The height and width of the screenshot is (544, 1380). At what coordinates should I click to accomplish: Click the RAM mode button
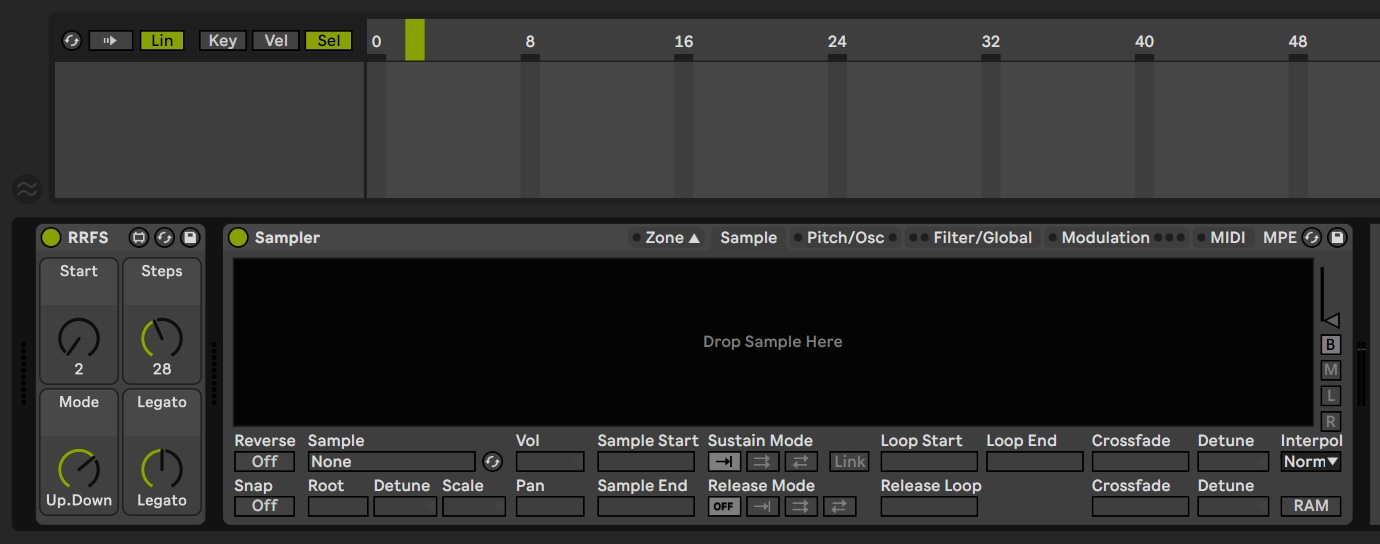[1310, 506]
